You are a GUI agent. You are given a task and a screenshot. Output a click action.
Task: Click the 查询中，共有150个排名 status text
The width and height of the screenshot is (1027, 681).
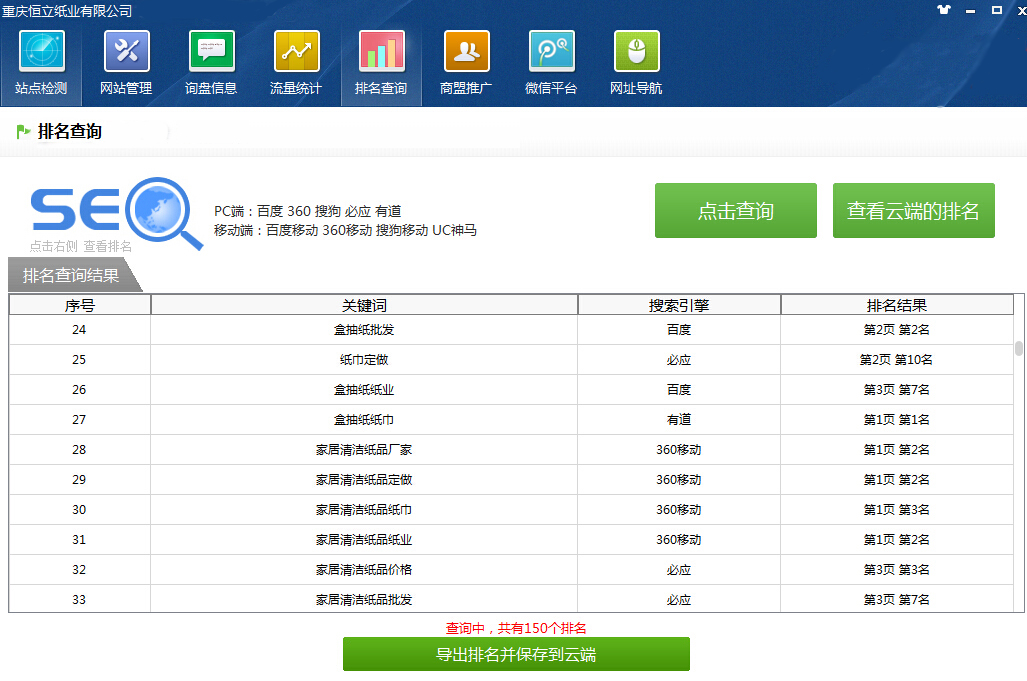(516, 628)
